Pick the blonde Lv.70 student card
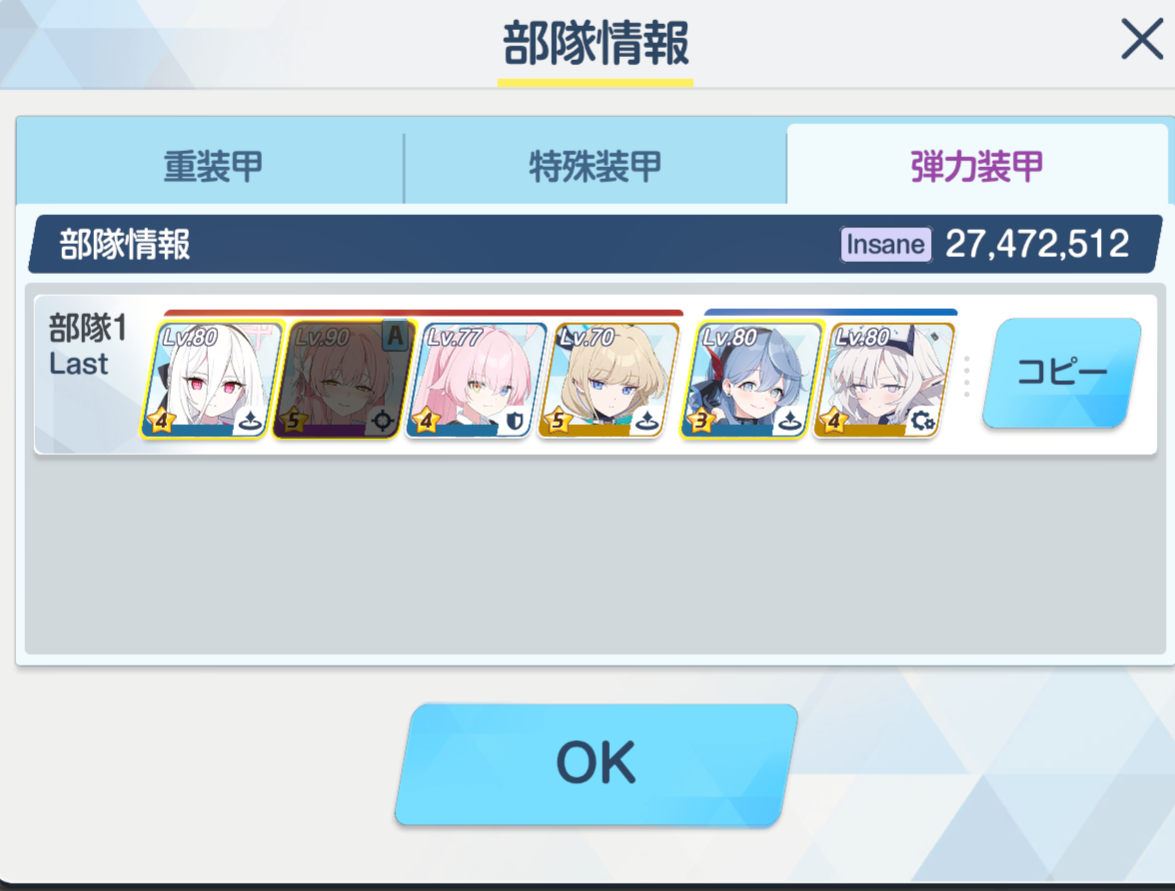This screenshot has width=1175, height=891. (x=610, y=379)
